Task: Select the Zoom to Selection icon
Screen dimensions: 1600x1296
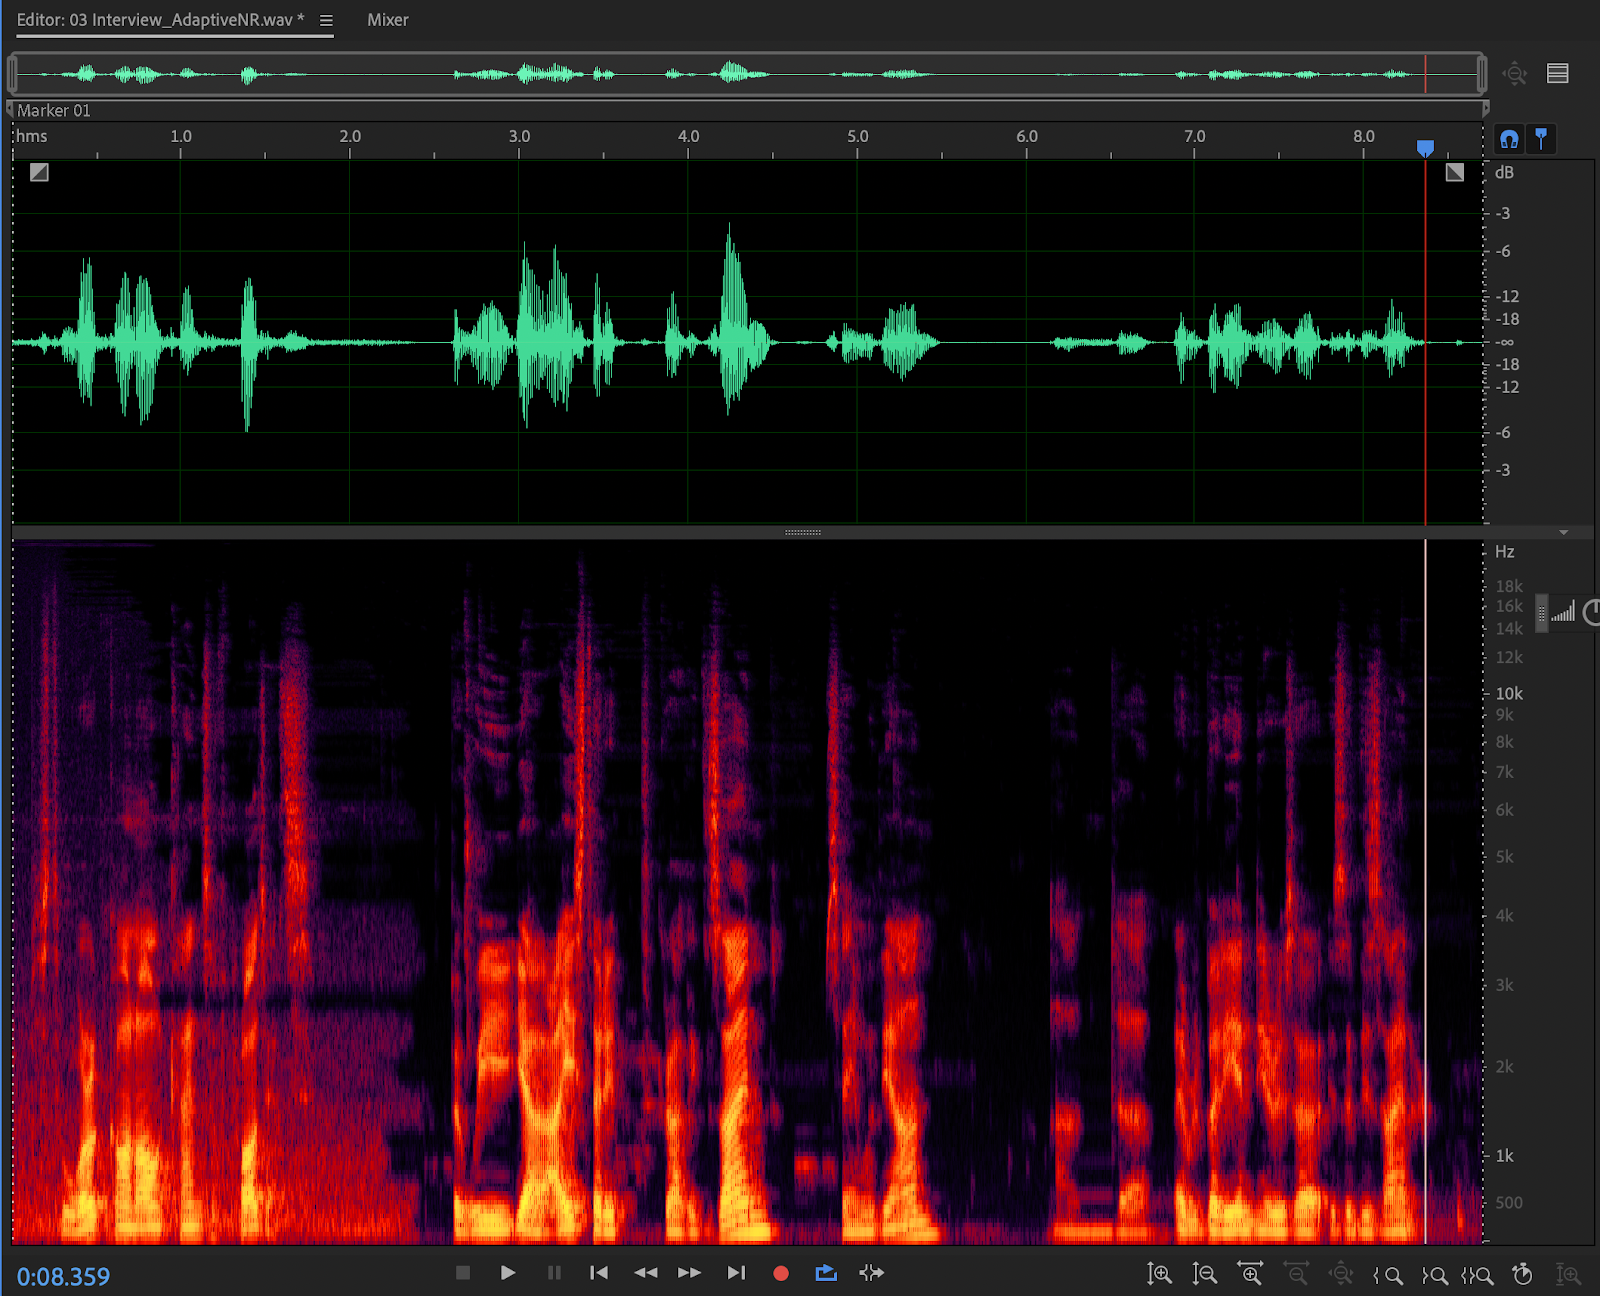Action: (1478, 1275)
